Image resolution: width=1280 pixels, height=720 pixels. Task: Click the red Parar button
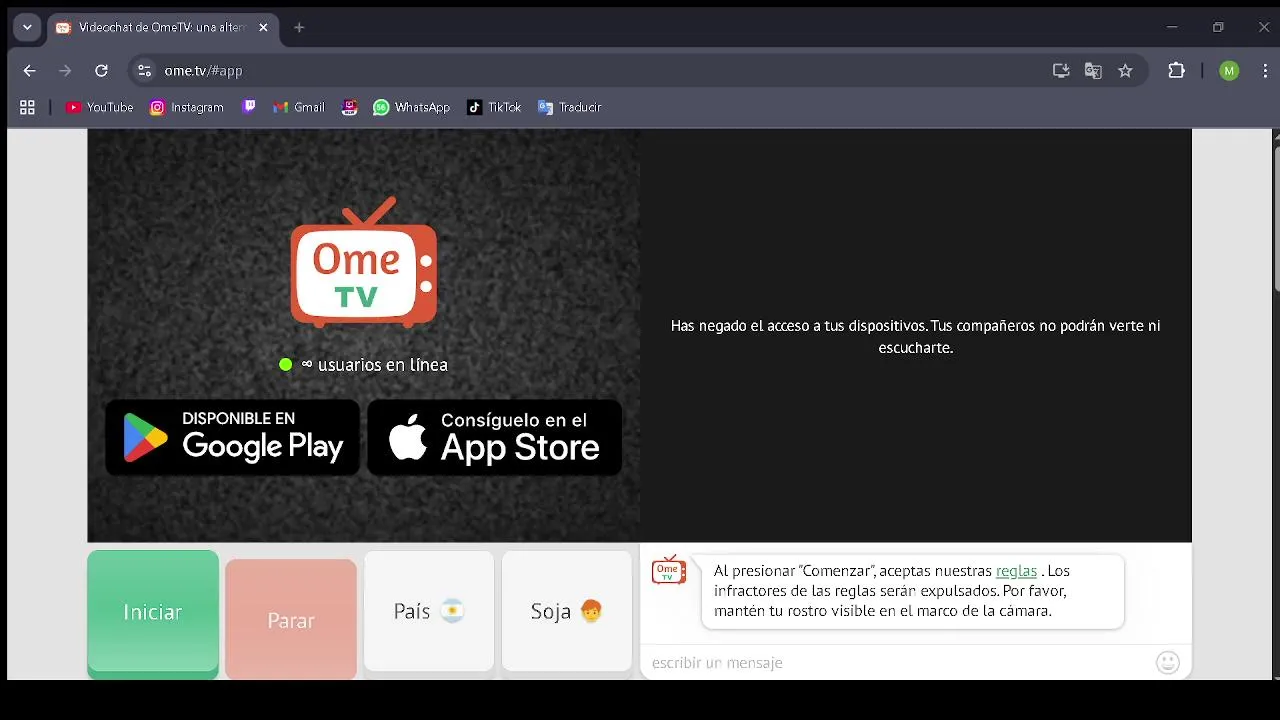pyautogui.click(x=291, y=620)
